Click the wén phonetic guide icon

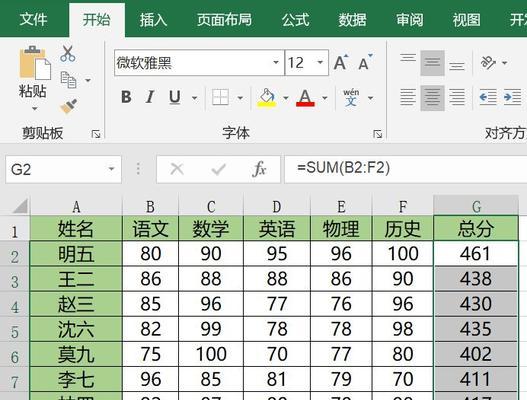coord(351,97)
